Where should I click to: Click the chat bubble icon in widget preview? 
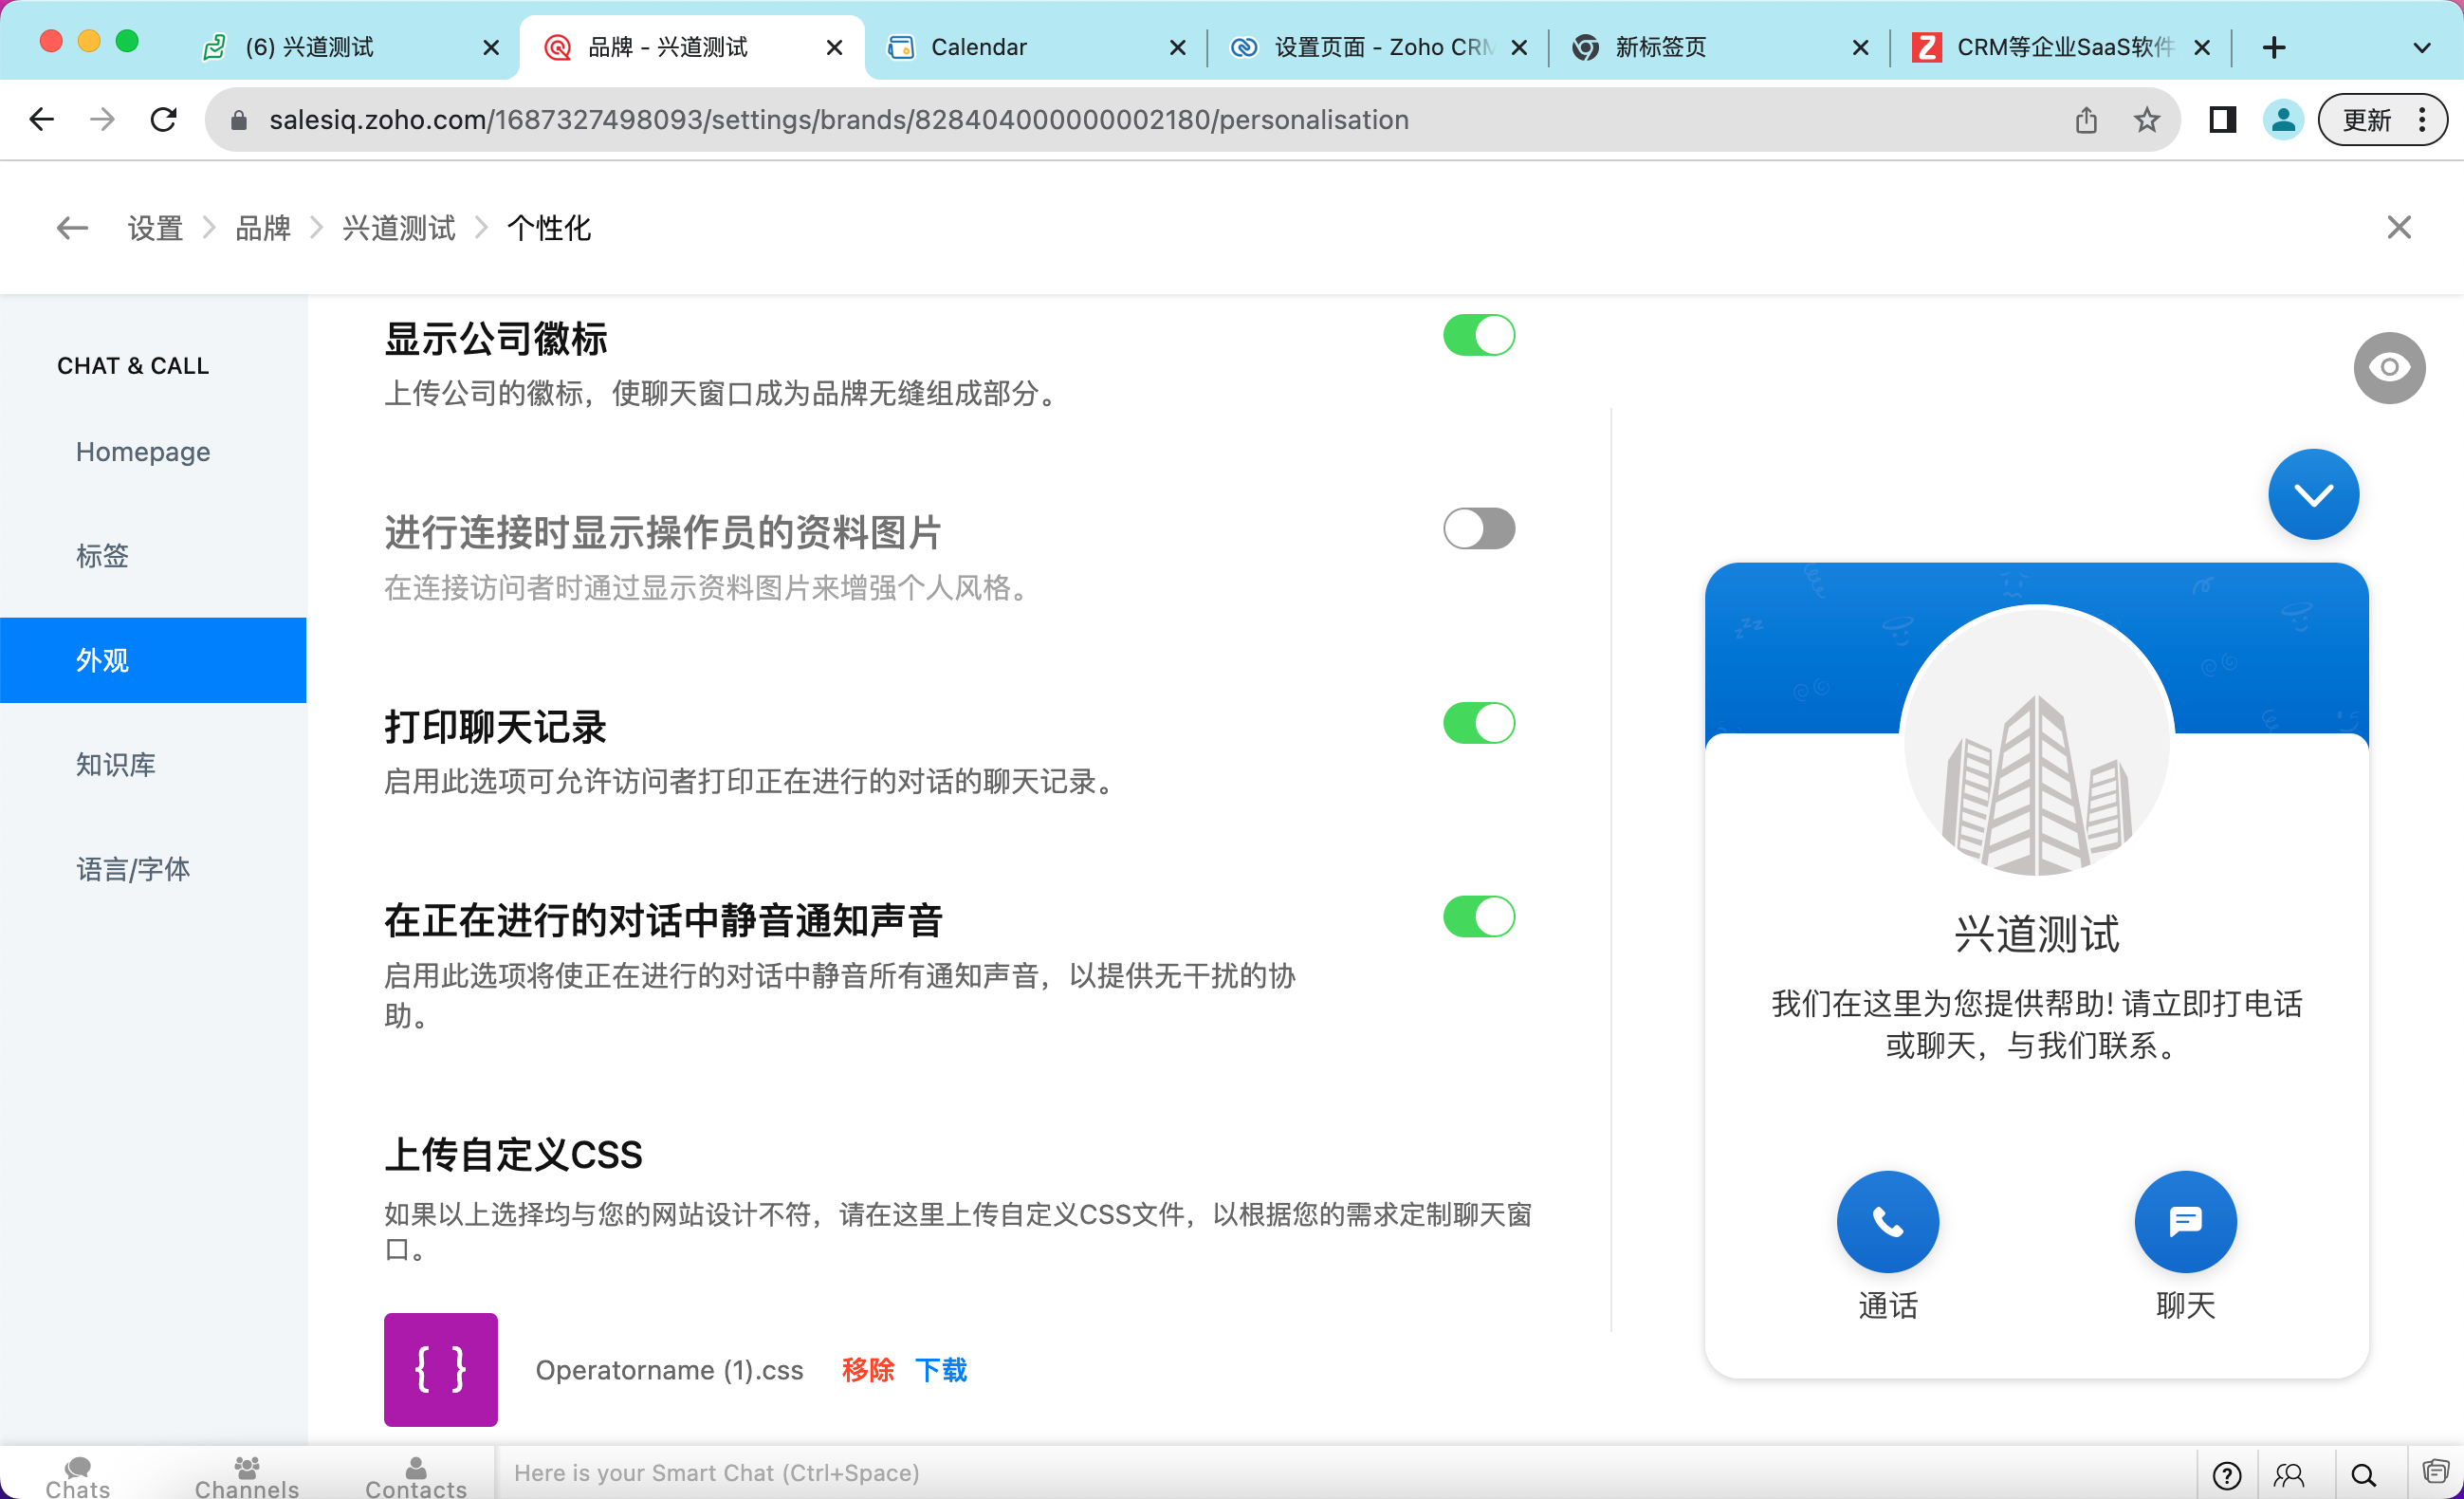[x=2184, y=1221]
